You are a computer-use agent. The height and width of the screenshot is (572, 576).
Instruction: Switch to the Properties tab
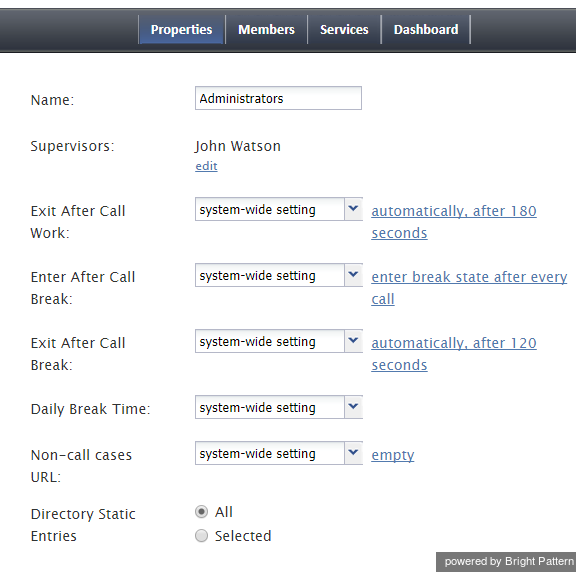[181, 29]
